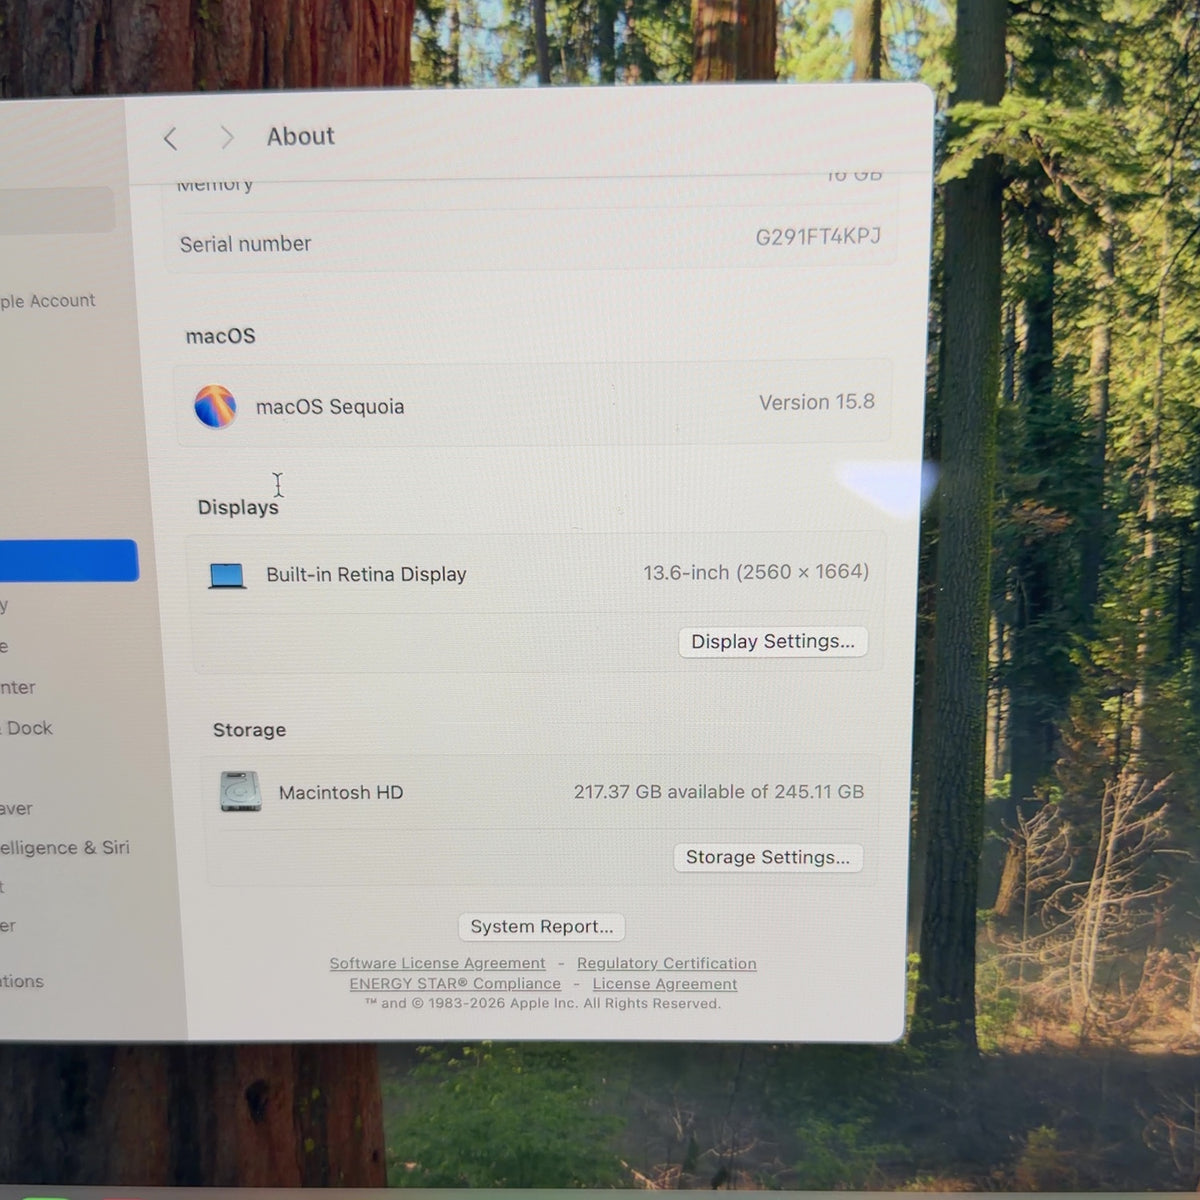This screenshot has height=1200, width=1200.
Task: Click the Displays section heading
Action: click(238, 508)
